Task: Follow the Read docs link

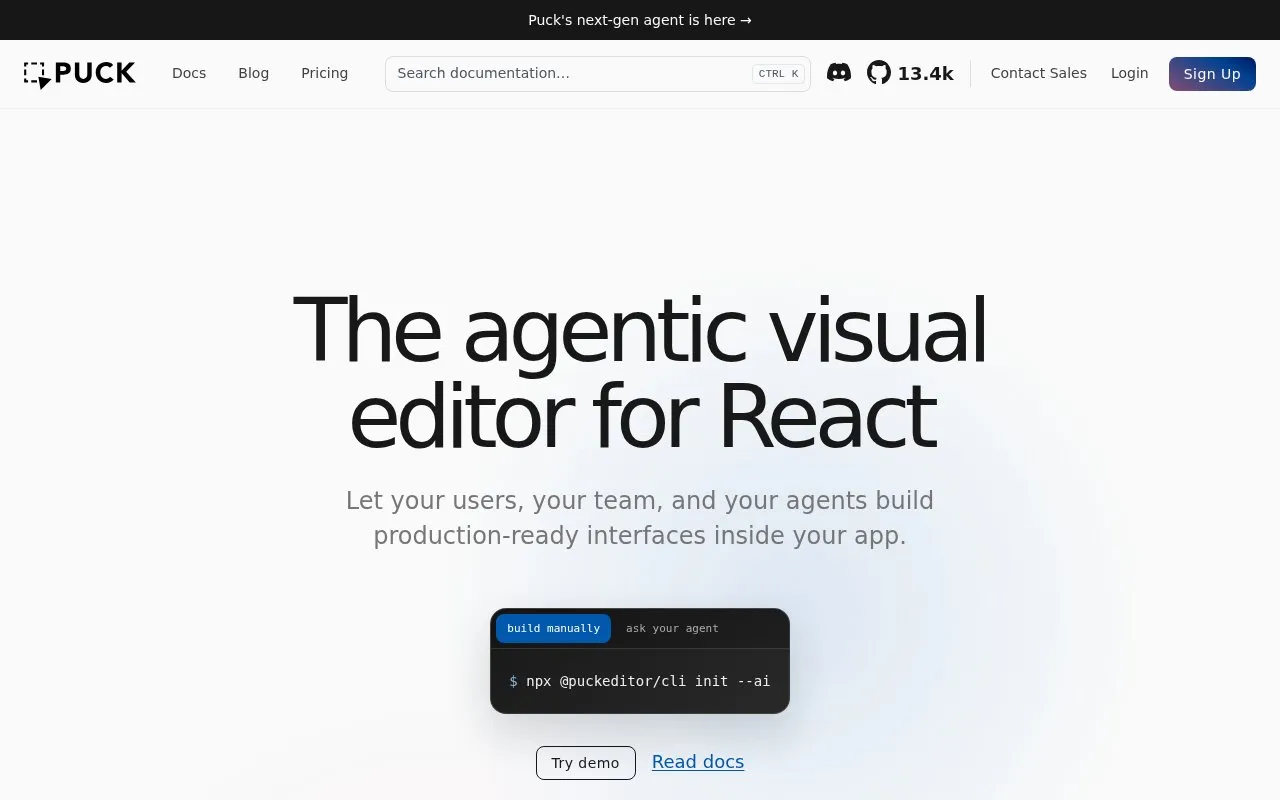Action: click(x=698, y=762)
